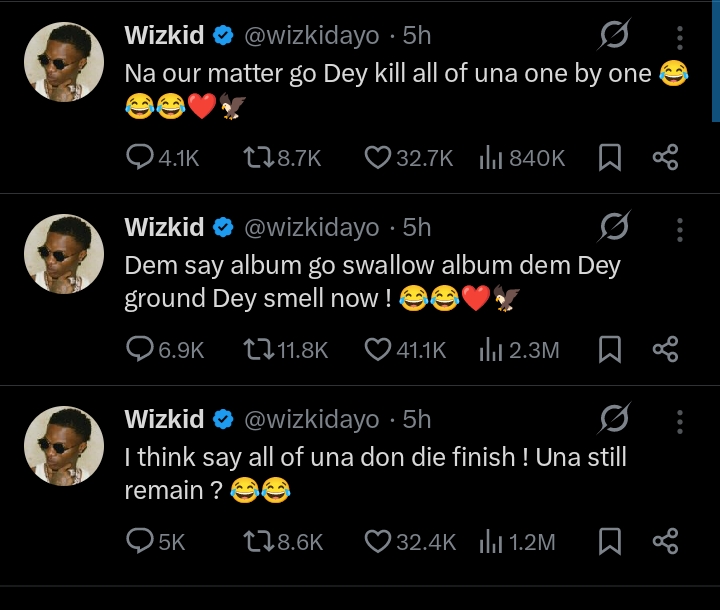Screen dimensions: 720x610
Task: Open more options on first tweet
Action: [x=680, y=38]
